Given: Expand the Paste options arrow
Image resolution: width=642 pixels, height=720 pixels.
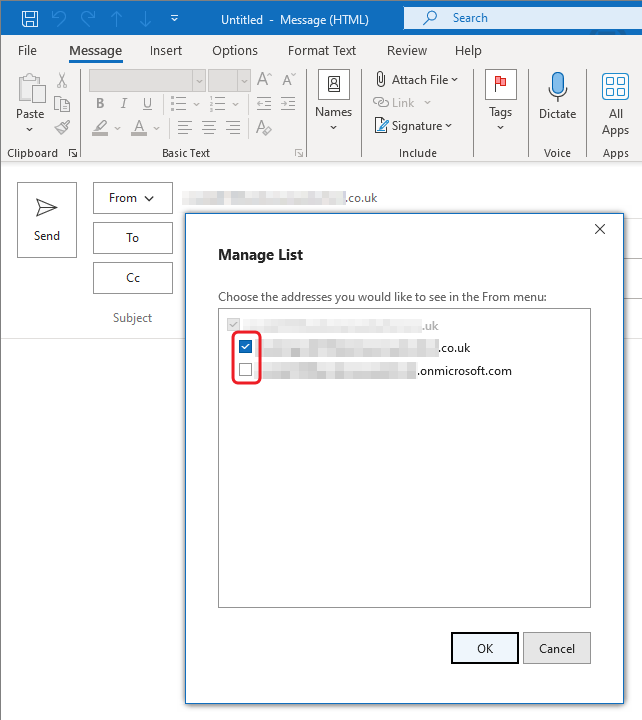Looking at the screenshot, I should pos(30,129).
